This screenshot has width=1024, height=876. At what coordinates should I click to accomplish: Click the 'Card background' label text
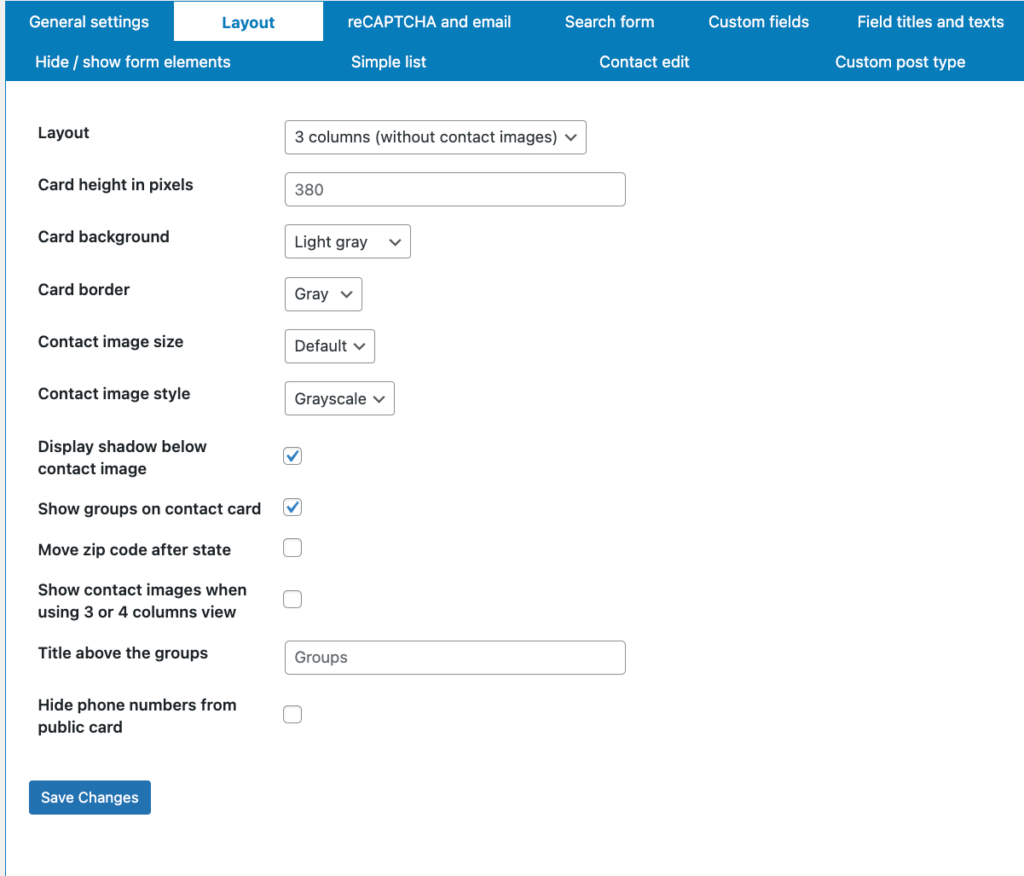coord(103,236)
